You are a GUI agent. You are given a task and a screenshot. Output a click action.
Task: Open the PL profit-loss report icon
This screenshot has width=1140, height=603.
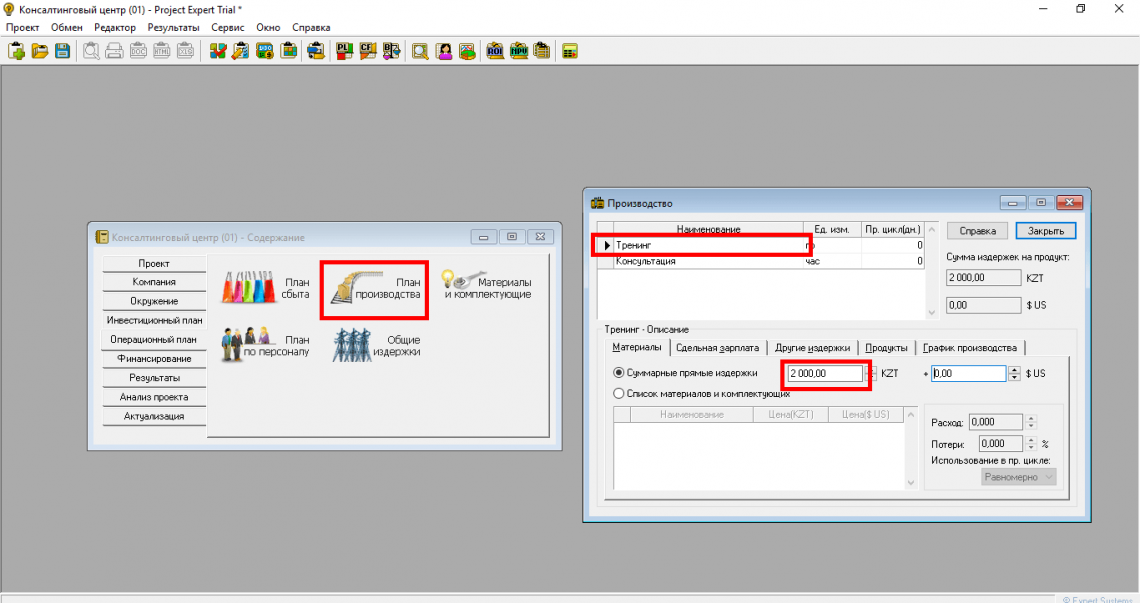click(x=344, y=51)
